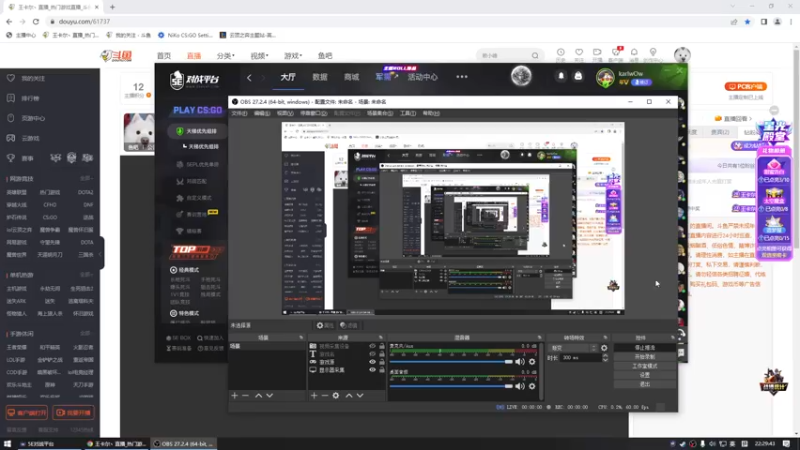800x450 pixels.
Task: Click the Filters button above sources
Action: tap(349, 325)
